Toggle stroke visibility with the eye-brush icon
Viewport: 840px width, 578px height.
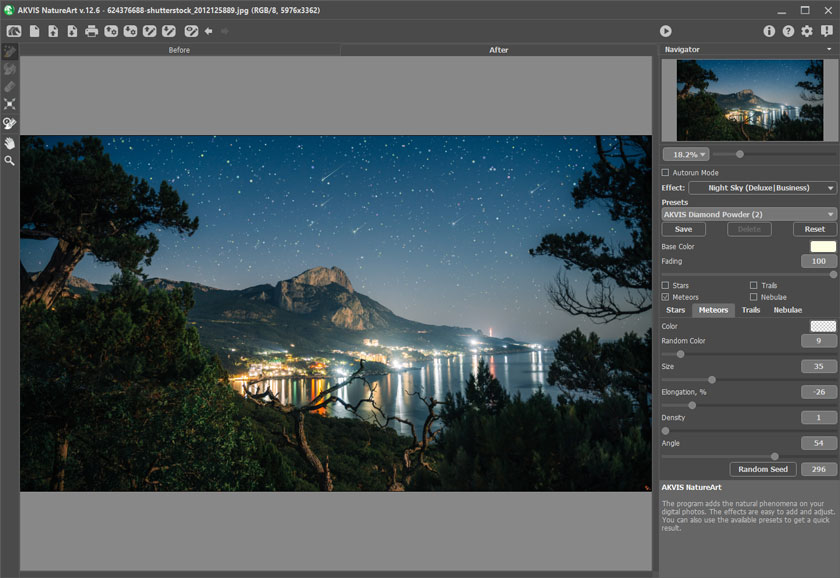pos(191,31)
